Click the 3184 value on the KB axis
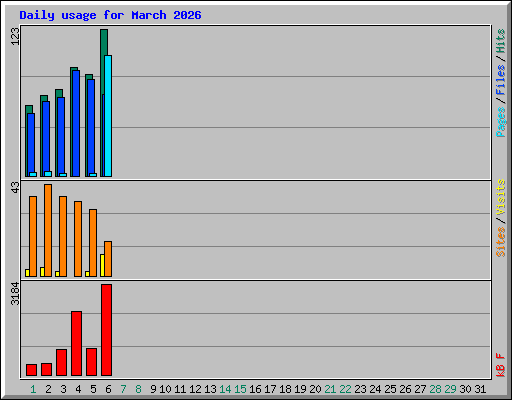Viewport: 512px width, 400px height. (15, 294)
